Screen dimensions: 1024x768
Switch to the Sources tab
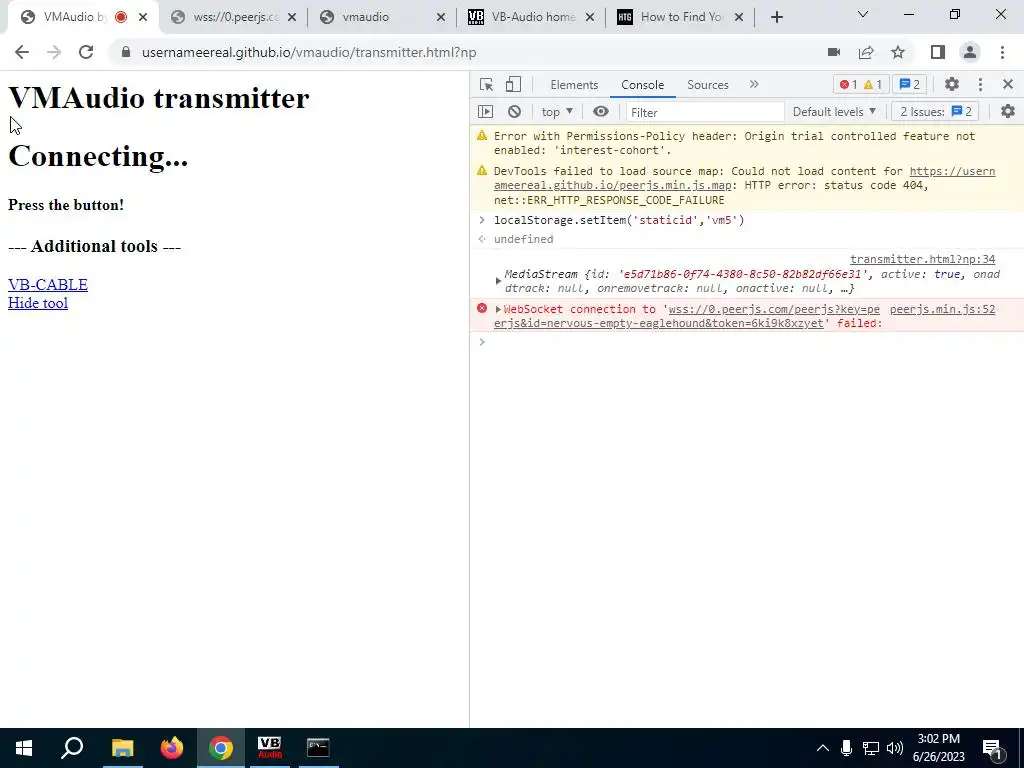pyautogui.click(x=708, y=85)
